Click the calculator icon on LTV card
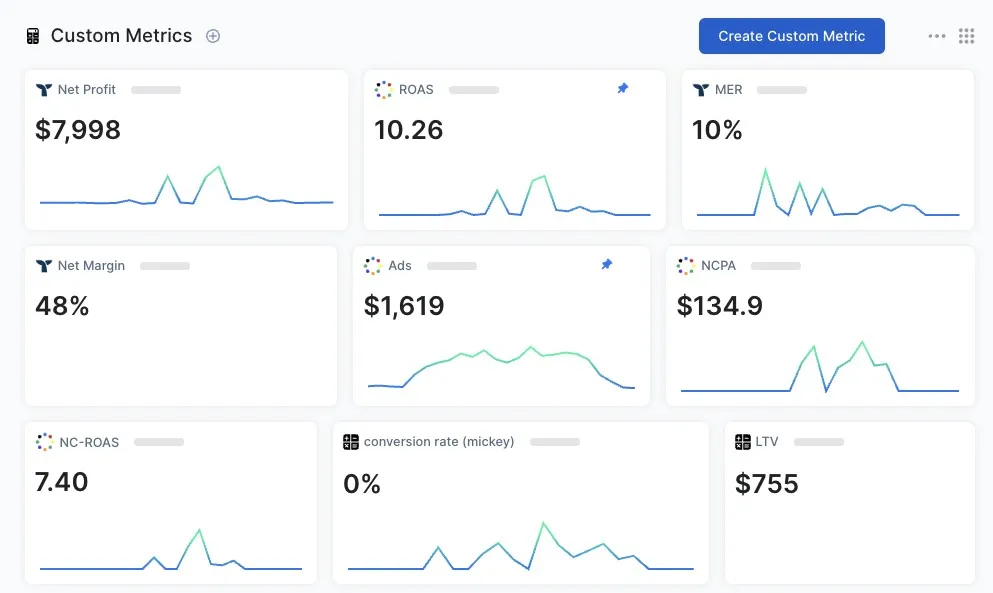 [743, 442]
